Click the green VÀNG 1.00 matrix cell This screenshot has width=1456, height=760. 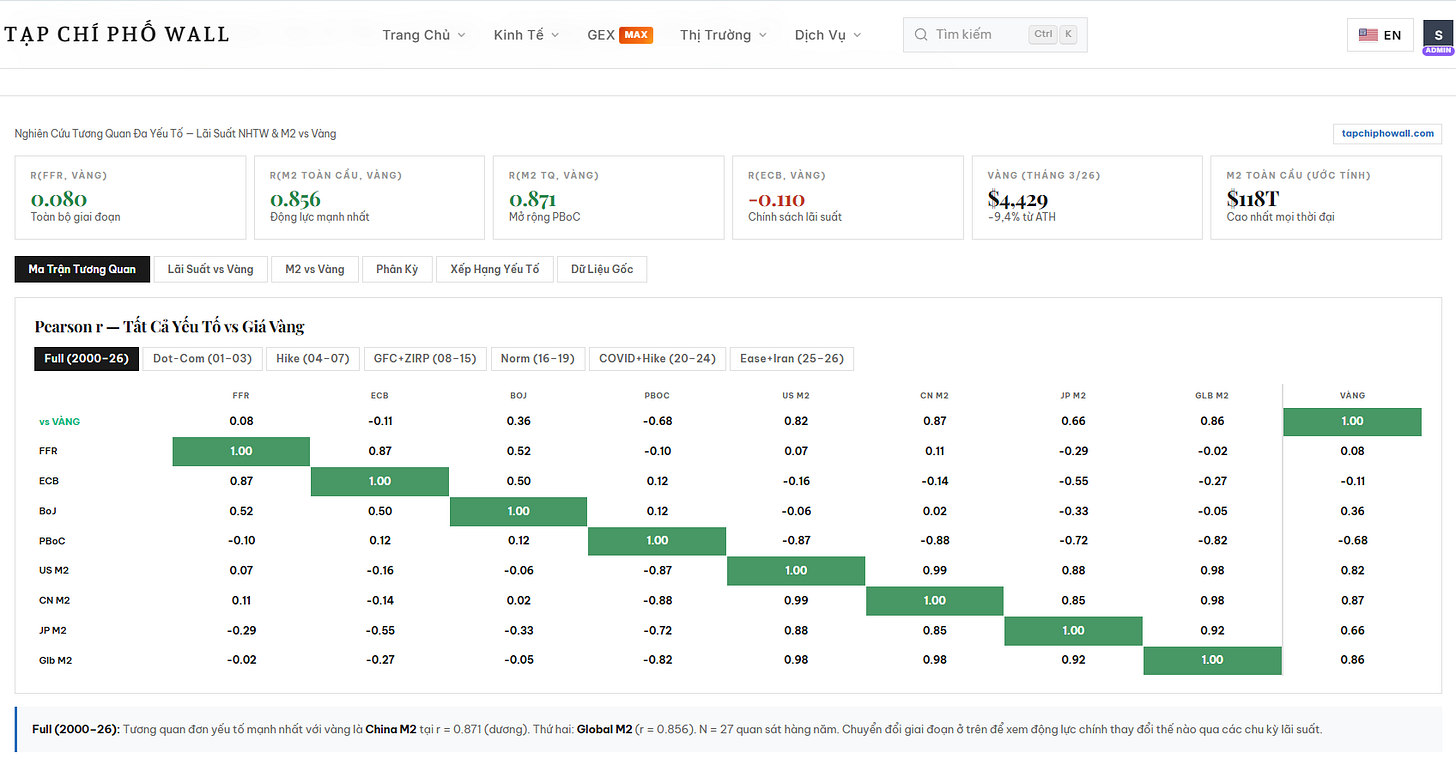tap(1352, 421)
